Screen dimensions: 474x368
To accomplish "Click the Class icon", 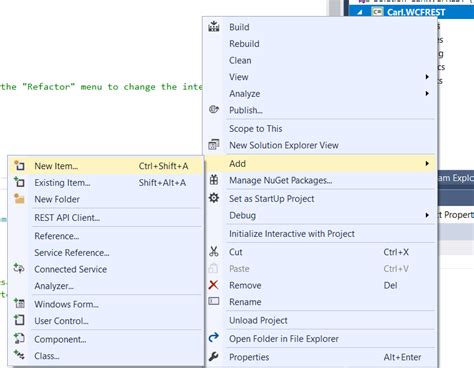I will click(x=19, y=355).
